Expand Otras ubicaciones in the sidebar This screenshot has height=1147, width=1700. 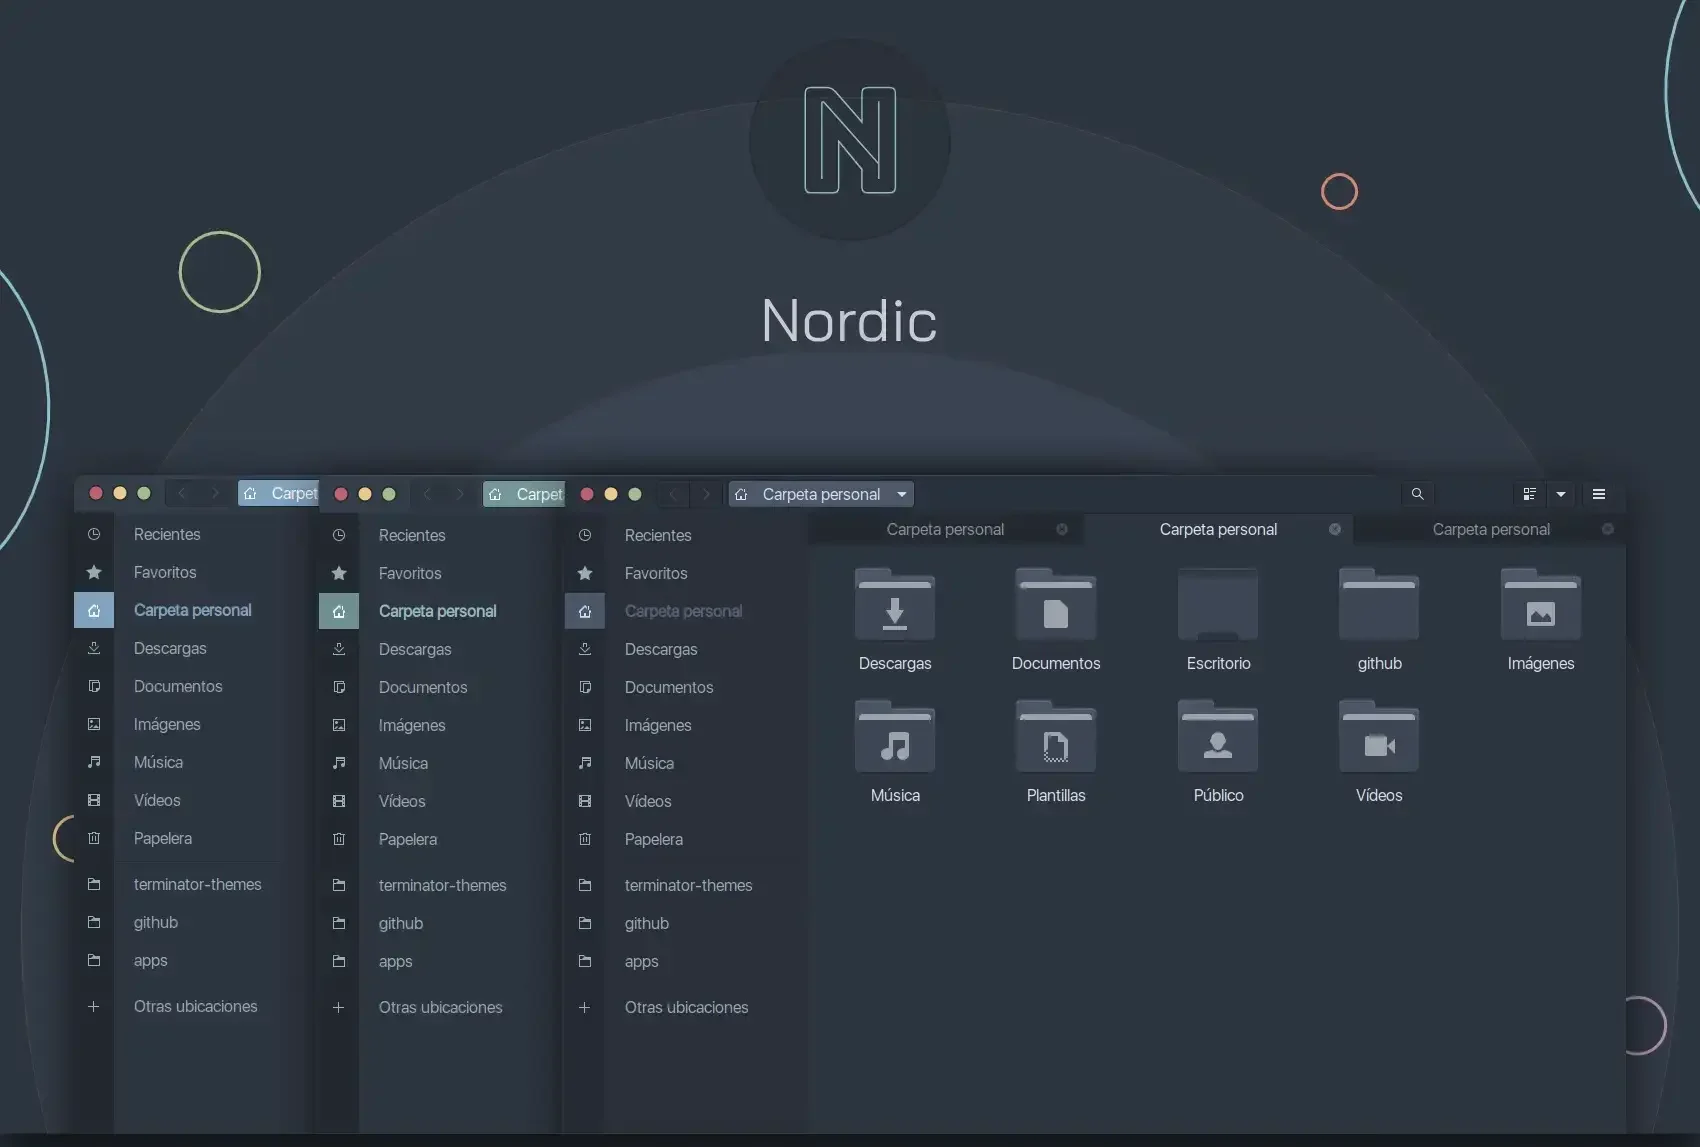point(685,1007)
